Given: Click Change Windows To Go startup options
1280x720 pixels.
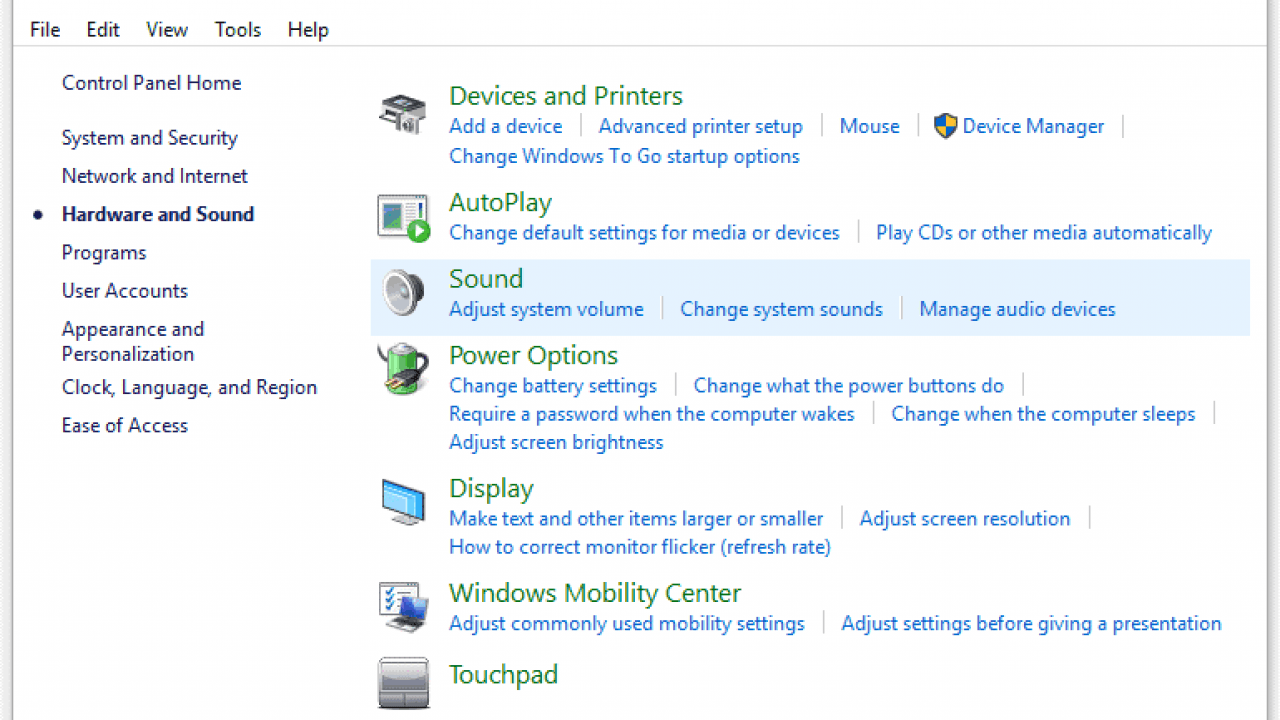Looking at the screenshot, I should [624, 156].
